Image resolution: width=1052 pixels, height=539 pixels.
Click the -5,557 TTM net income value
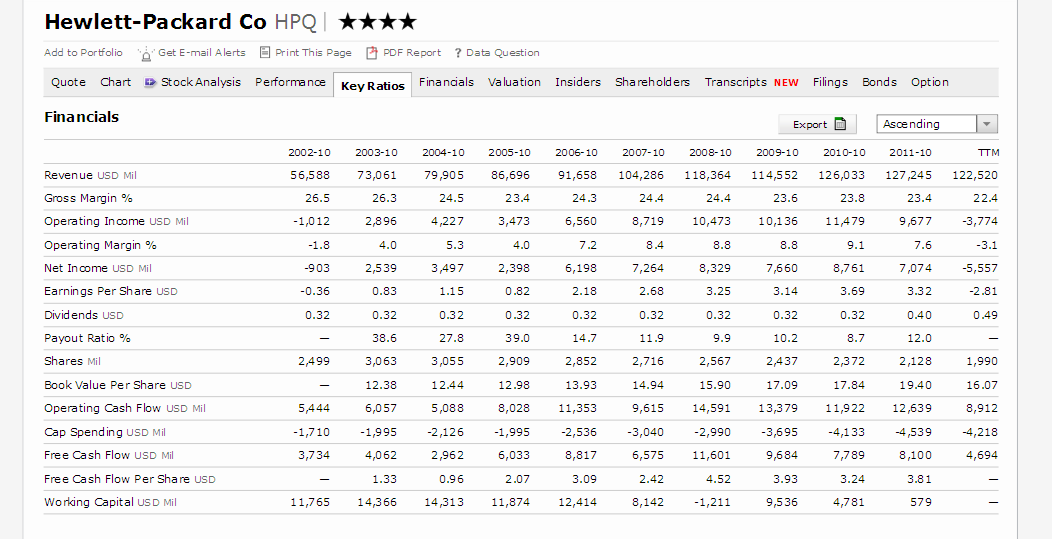pyautogui.click(x=981, y=268)
